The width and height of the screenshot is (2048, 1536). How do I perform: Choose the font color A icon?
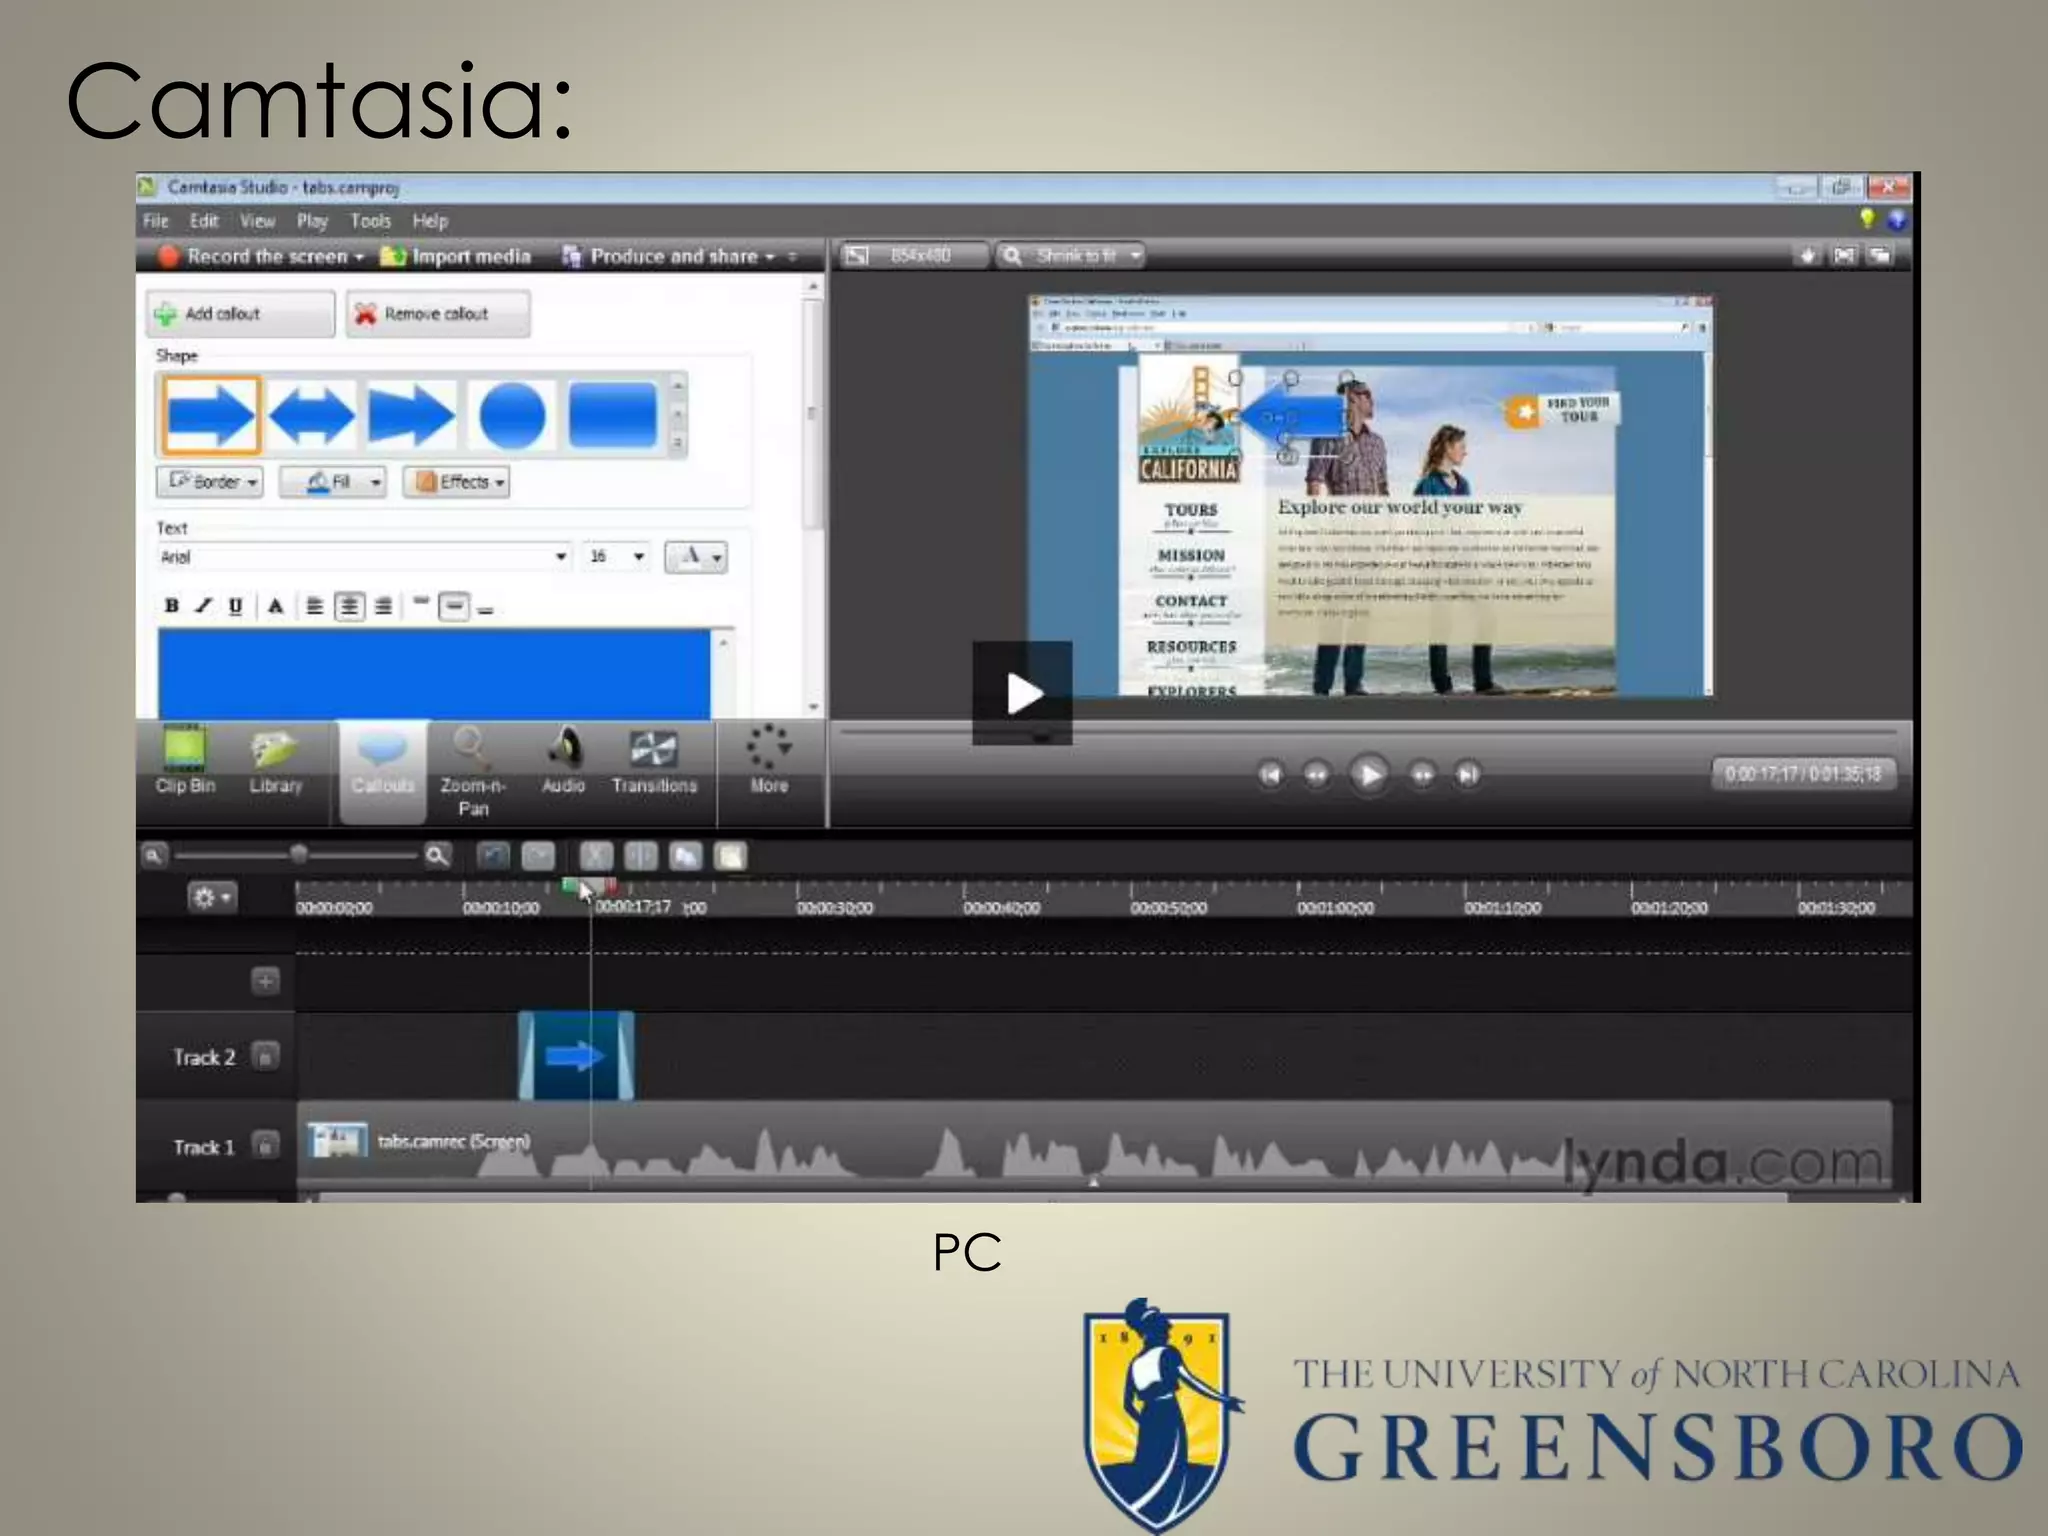click(x=276, y=606)
